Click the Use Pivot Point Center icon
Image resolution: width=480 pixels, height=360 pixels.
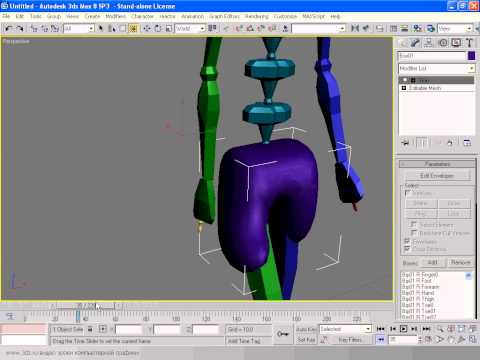point(212,29)
